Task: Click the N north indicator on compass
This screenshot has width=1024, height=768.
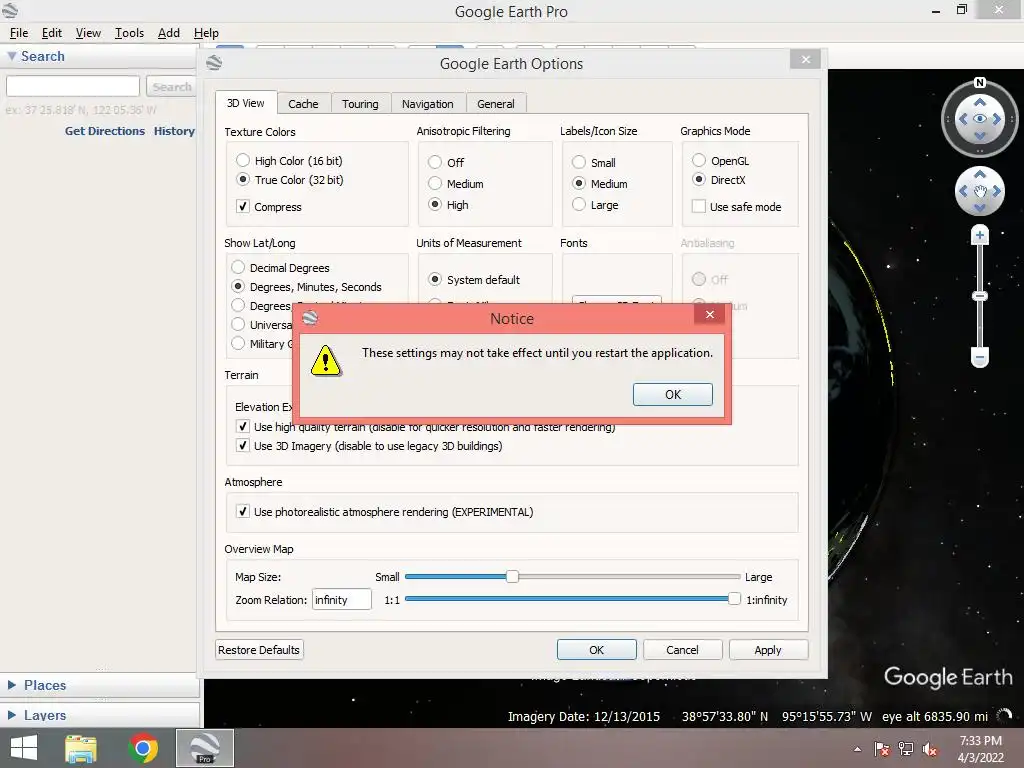Action: (980, 83)
